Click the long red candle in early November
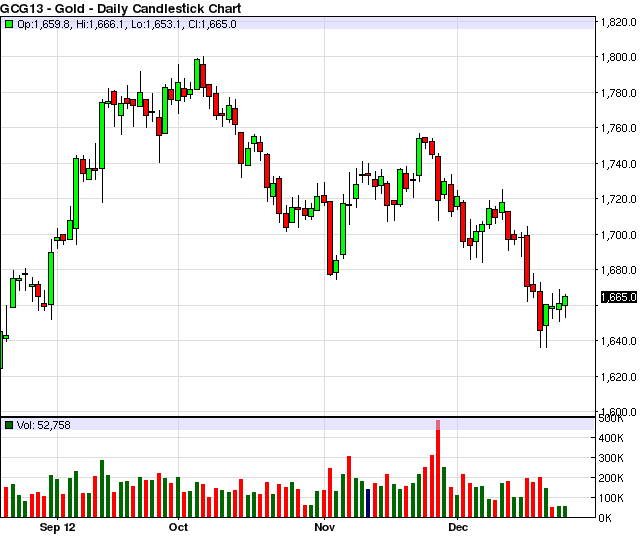 330,238
